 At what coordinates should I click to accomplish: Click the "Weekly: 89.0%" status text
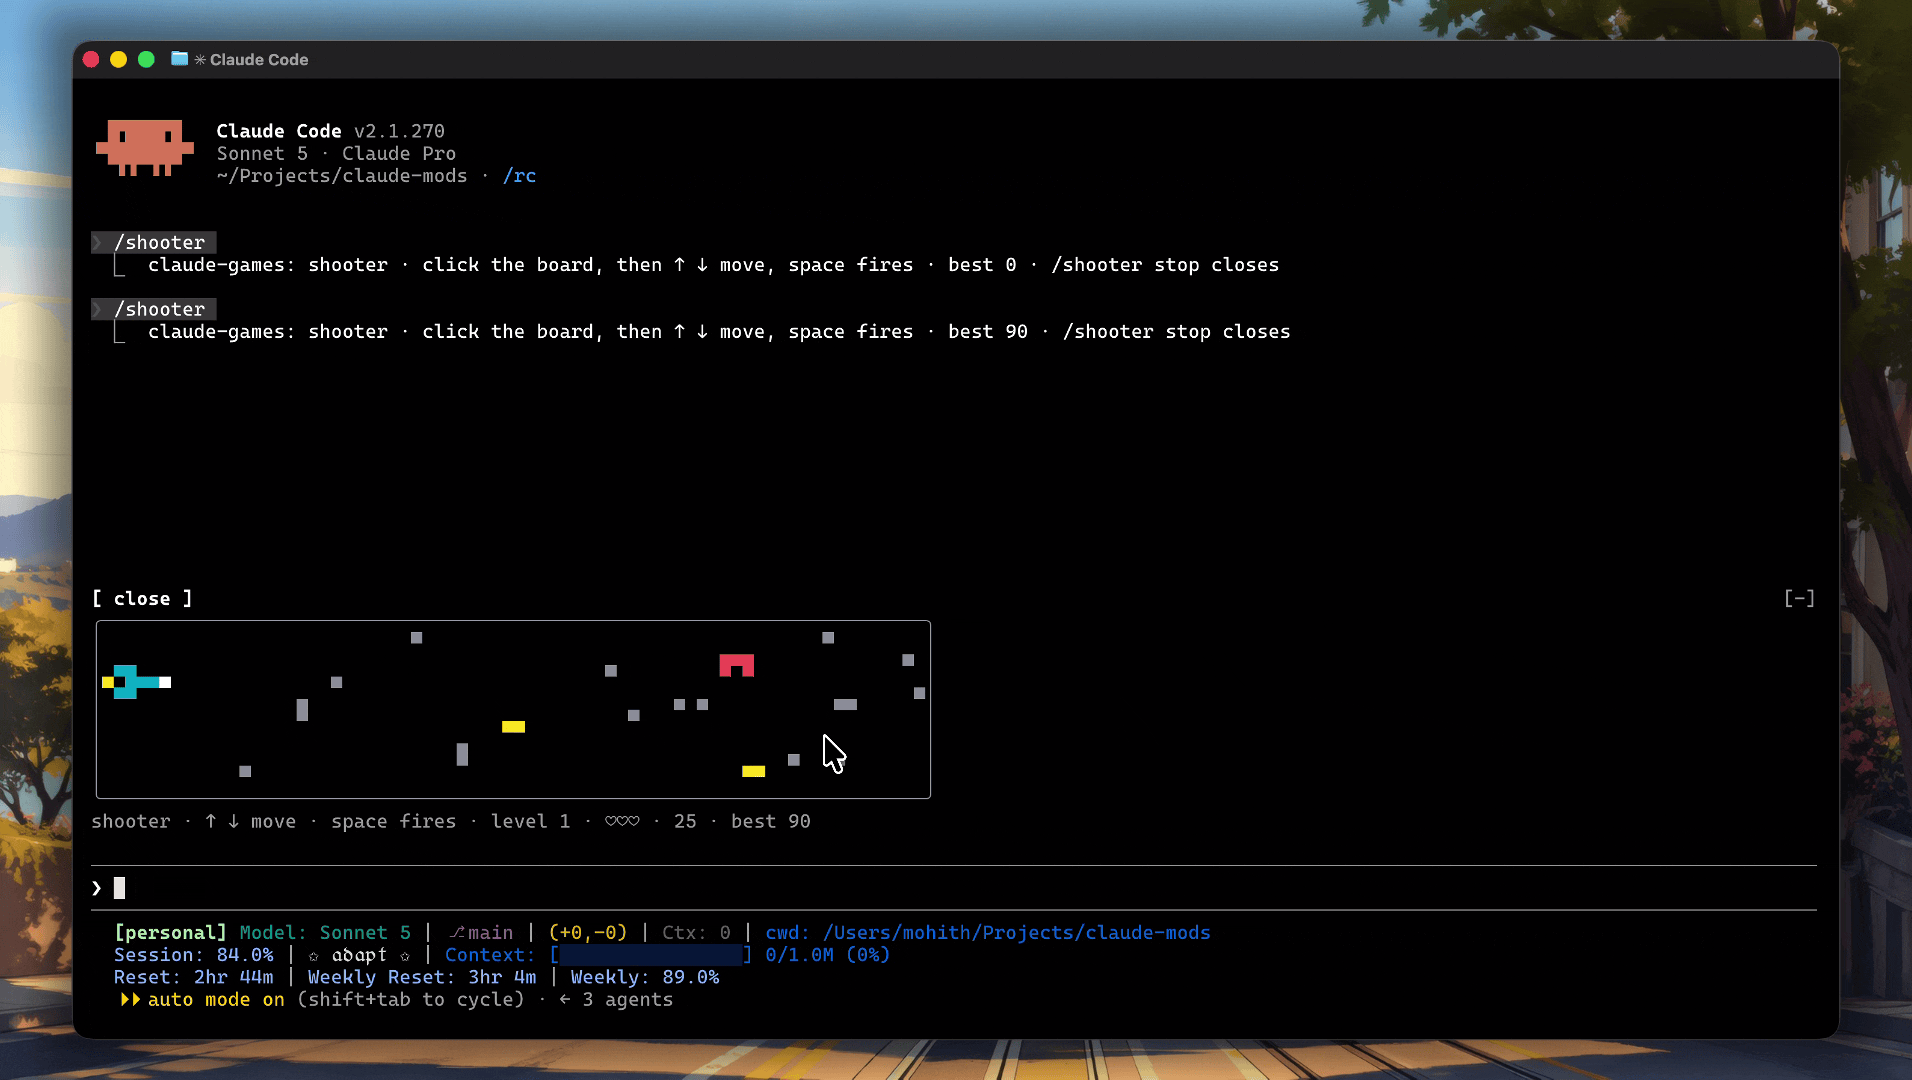[645, 977]
